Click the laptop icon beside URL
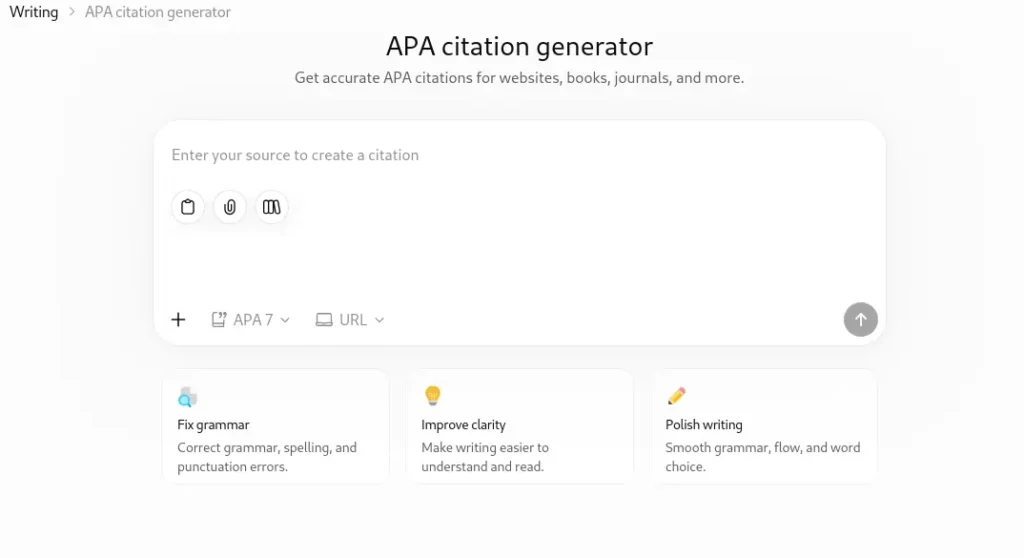Image resolution: width=1024 pixels, height=558 pixels. [x=324, y=320]
